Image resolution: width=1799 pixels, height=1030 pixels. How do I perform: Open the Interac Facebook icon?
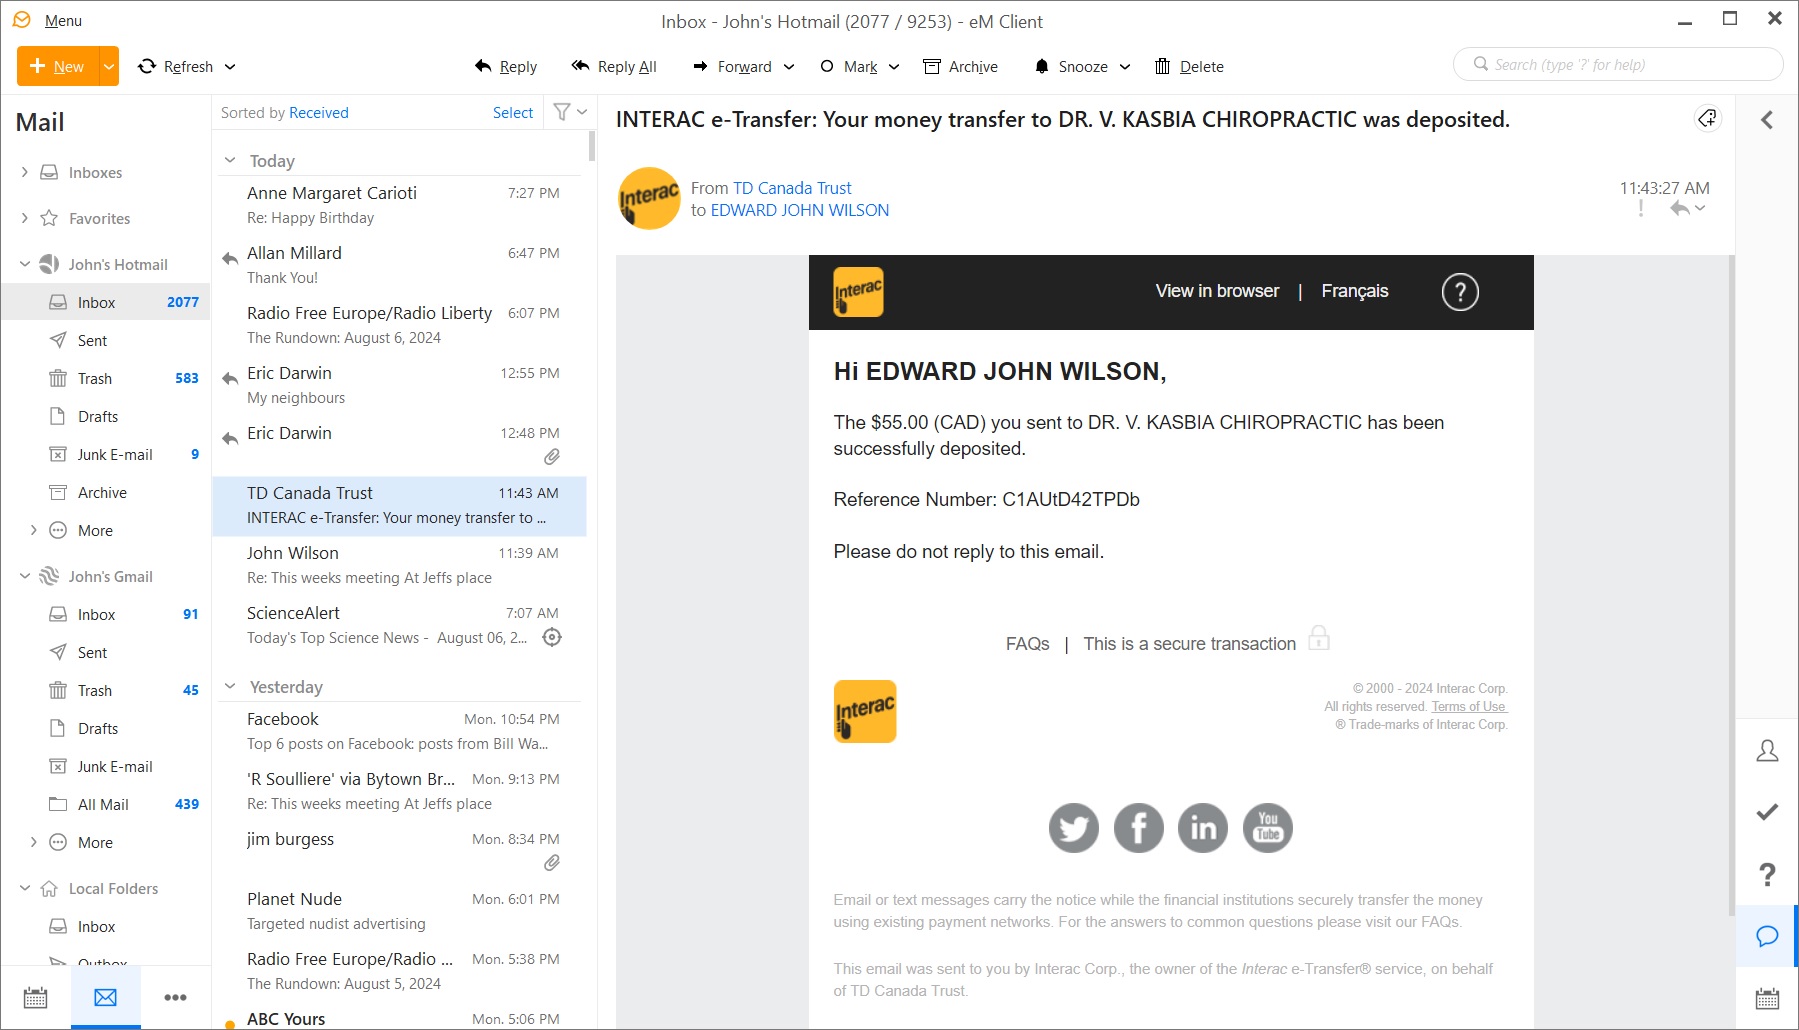pyautogui.click(x=1139, y=828)
